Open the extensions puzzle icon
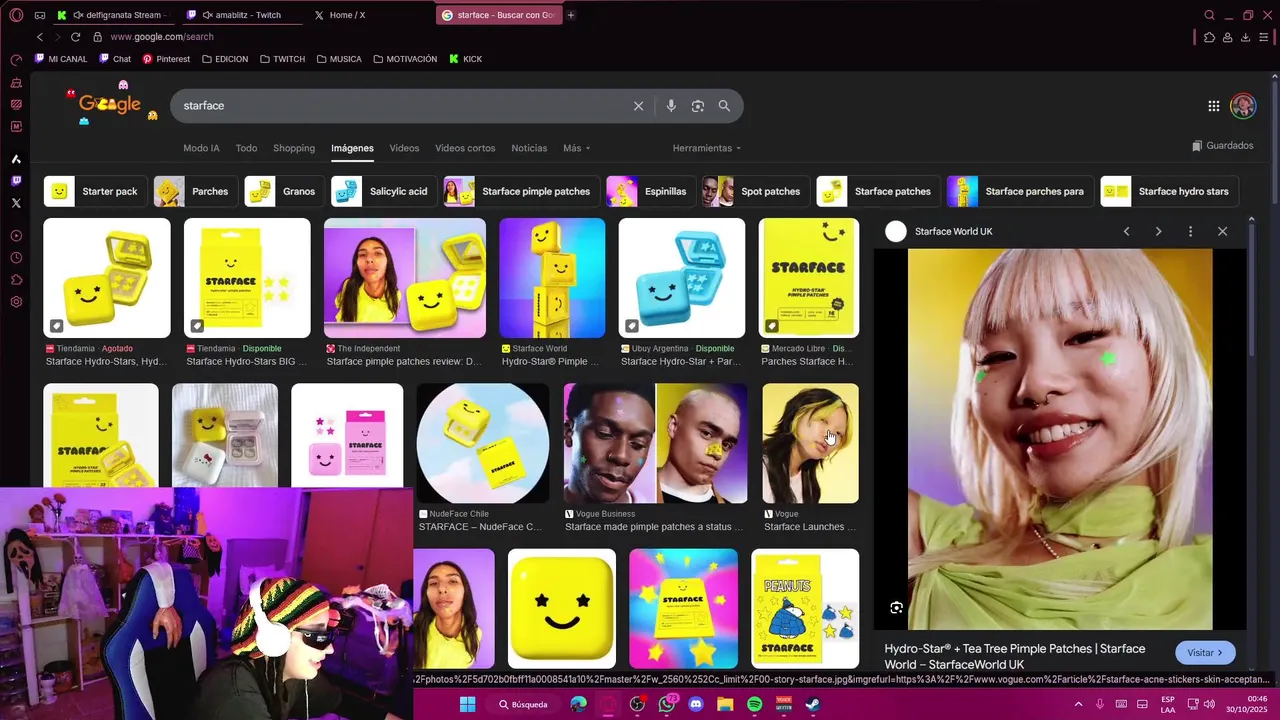This screenshot has width=1280, height=720. [x=1209, y=37]
